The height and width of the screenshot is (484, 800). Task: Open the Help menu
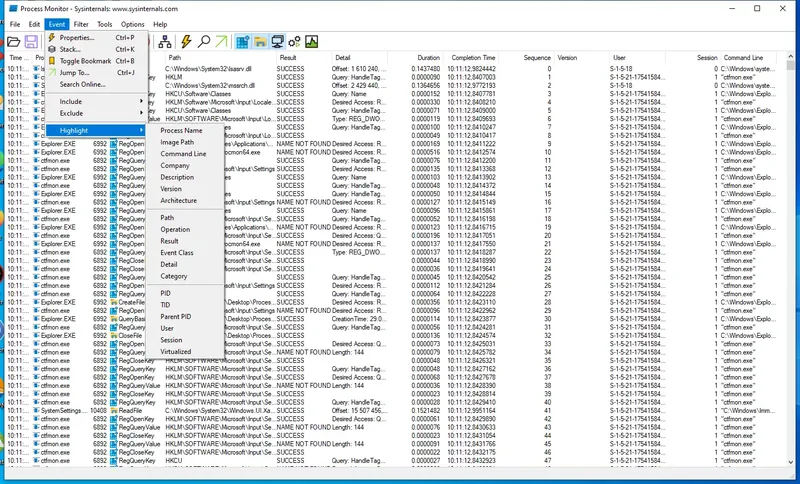pos(160,24)
